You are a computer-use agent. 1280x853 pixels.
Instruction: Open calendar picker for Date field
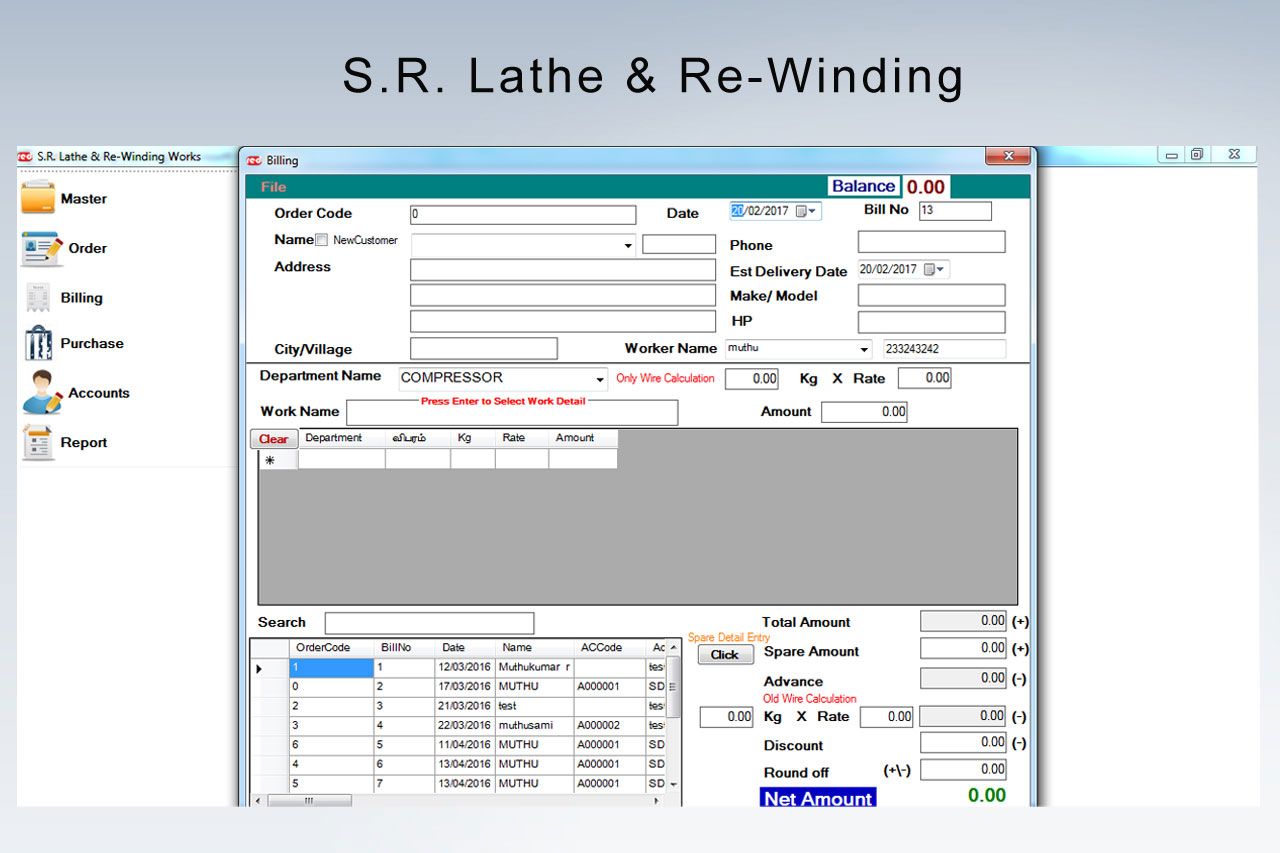(x=806, y=212)
